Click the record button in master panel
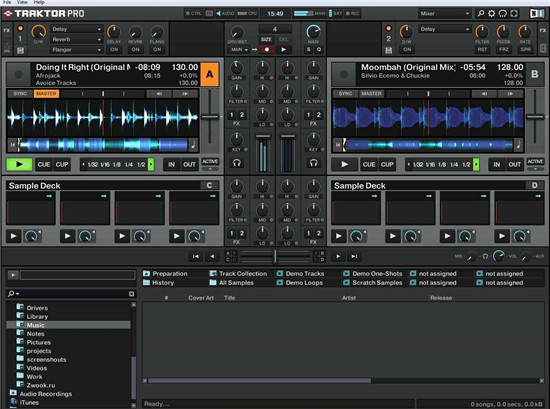Screen dimensions: 550x409 (x=267, y=49)
